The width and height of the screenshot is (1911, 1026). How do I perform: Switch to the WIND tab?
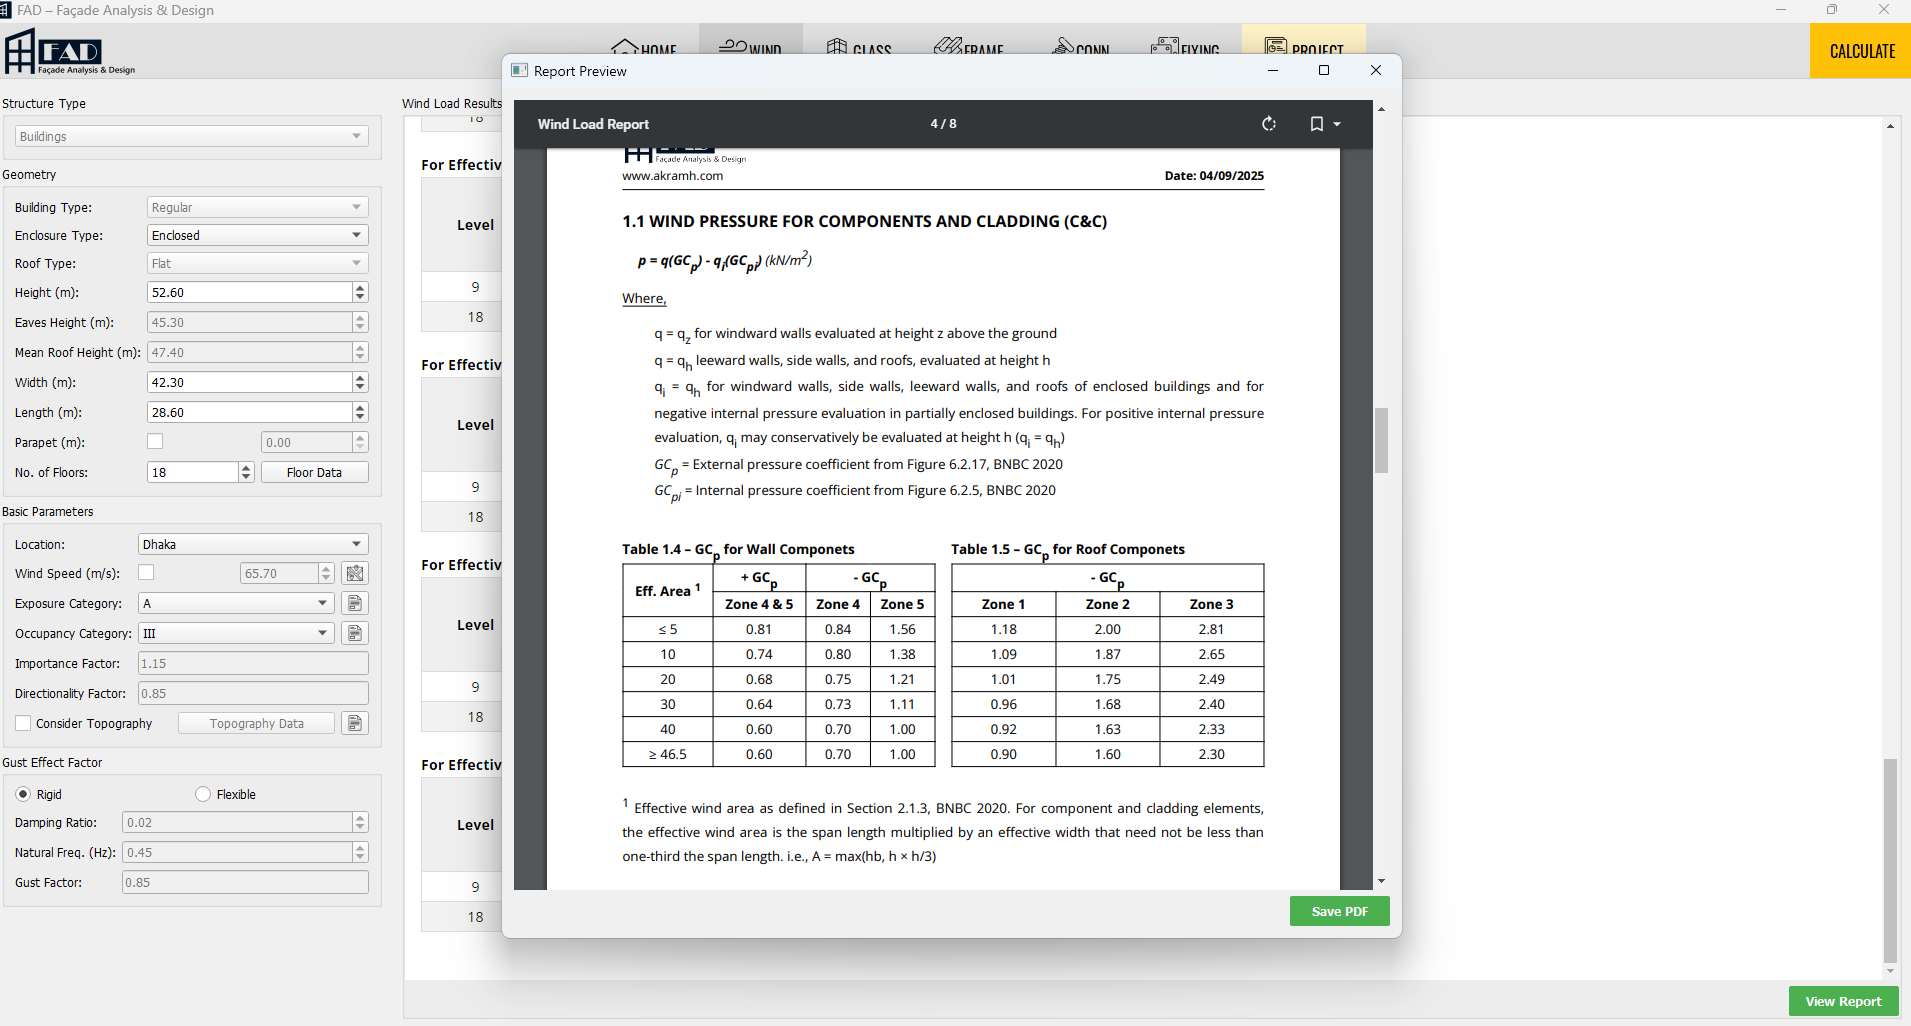[751, 41]
